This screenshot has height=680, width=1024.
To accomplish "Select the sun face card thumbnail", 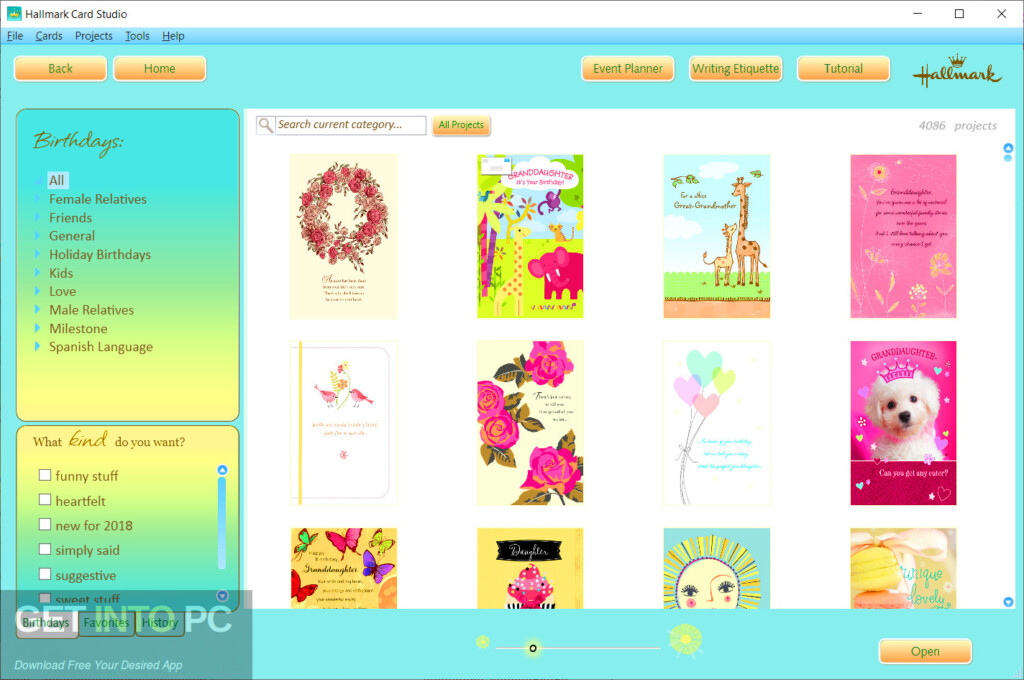I will [716, 568].
